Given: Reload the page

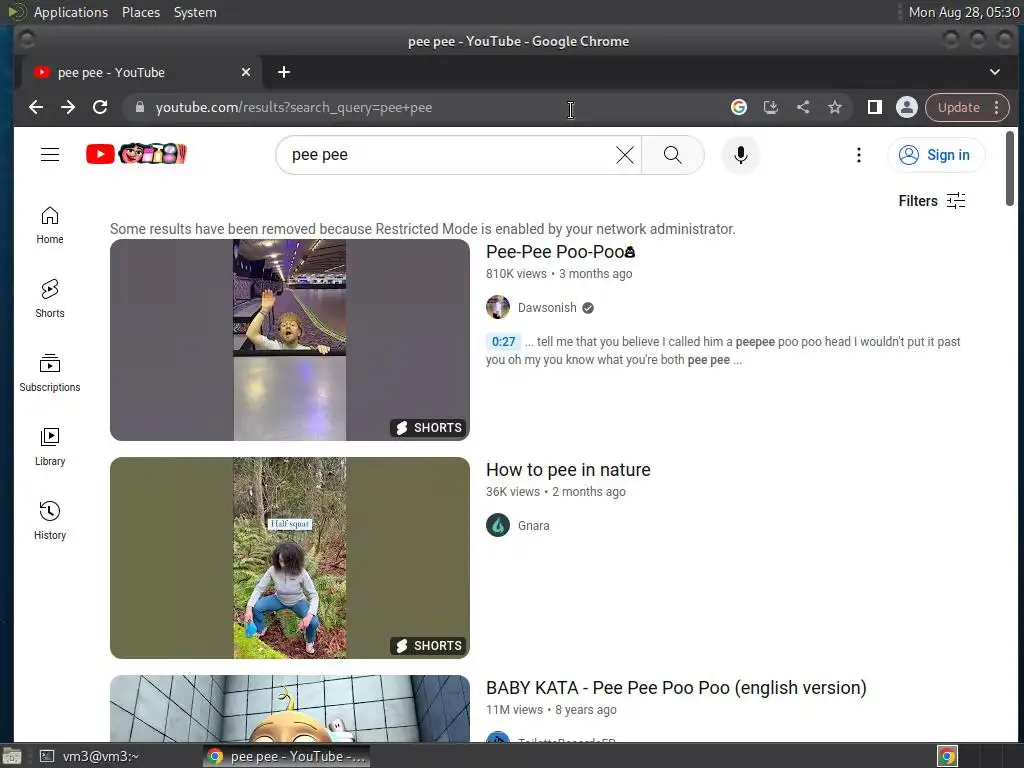Looking at the screenshot, I should coord(100,107).
